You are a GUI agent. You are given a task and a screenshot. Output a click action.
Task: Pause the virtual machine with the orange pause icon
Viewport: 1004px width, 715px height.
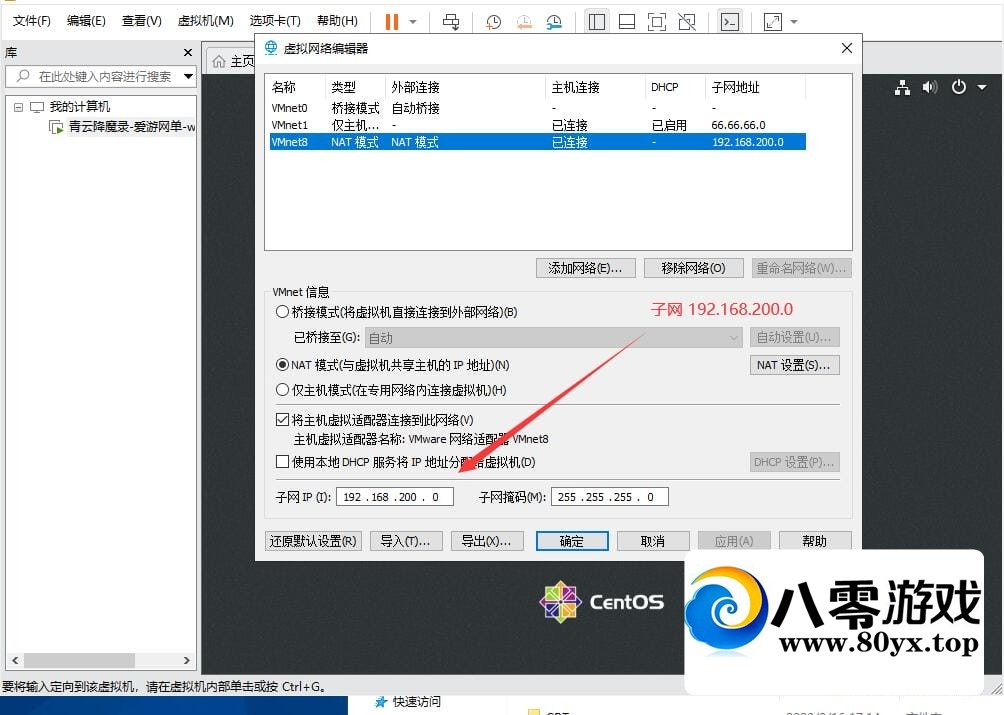tap(392, 22)
